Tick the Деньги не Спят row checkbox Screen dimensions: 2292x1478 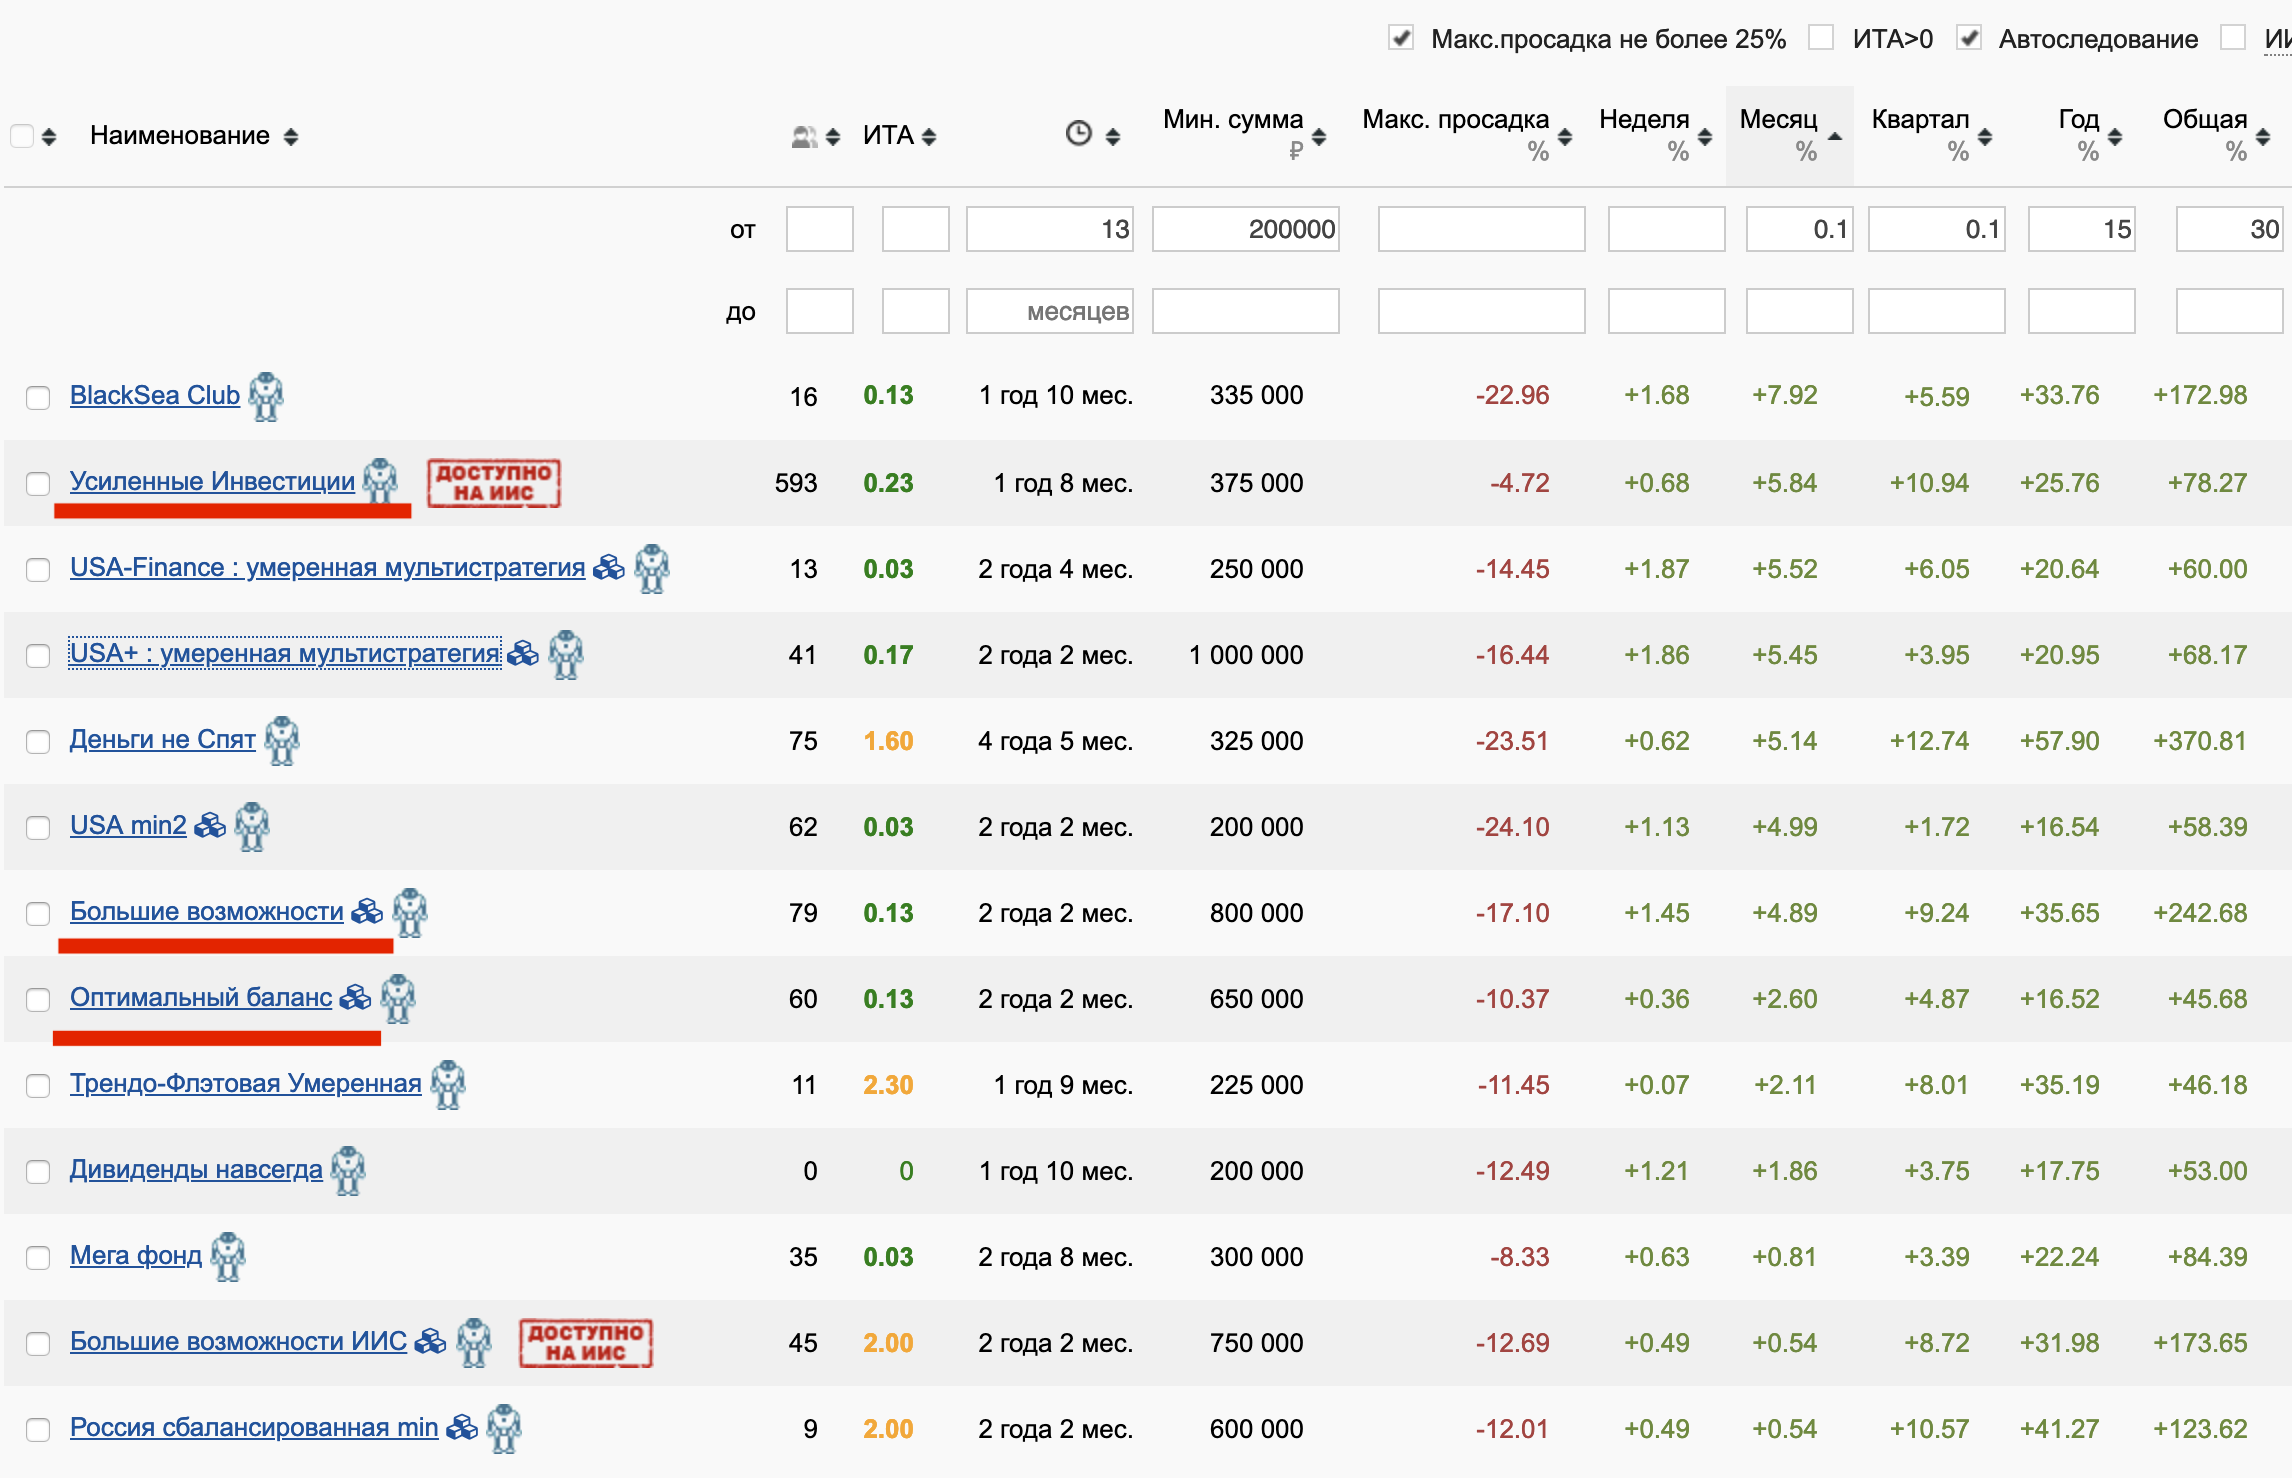tap(38, 742)
